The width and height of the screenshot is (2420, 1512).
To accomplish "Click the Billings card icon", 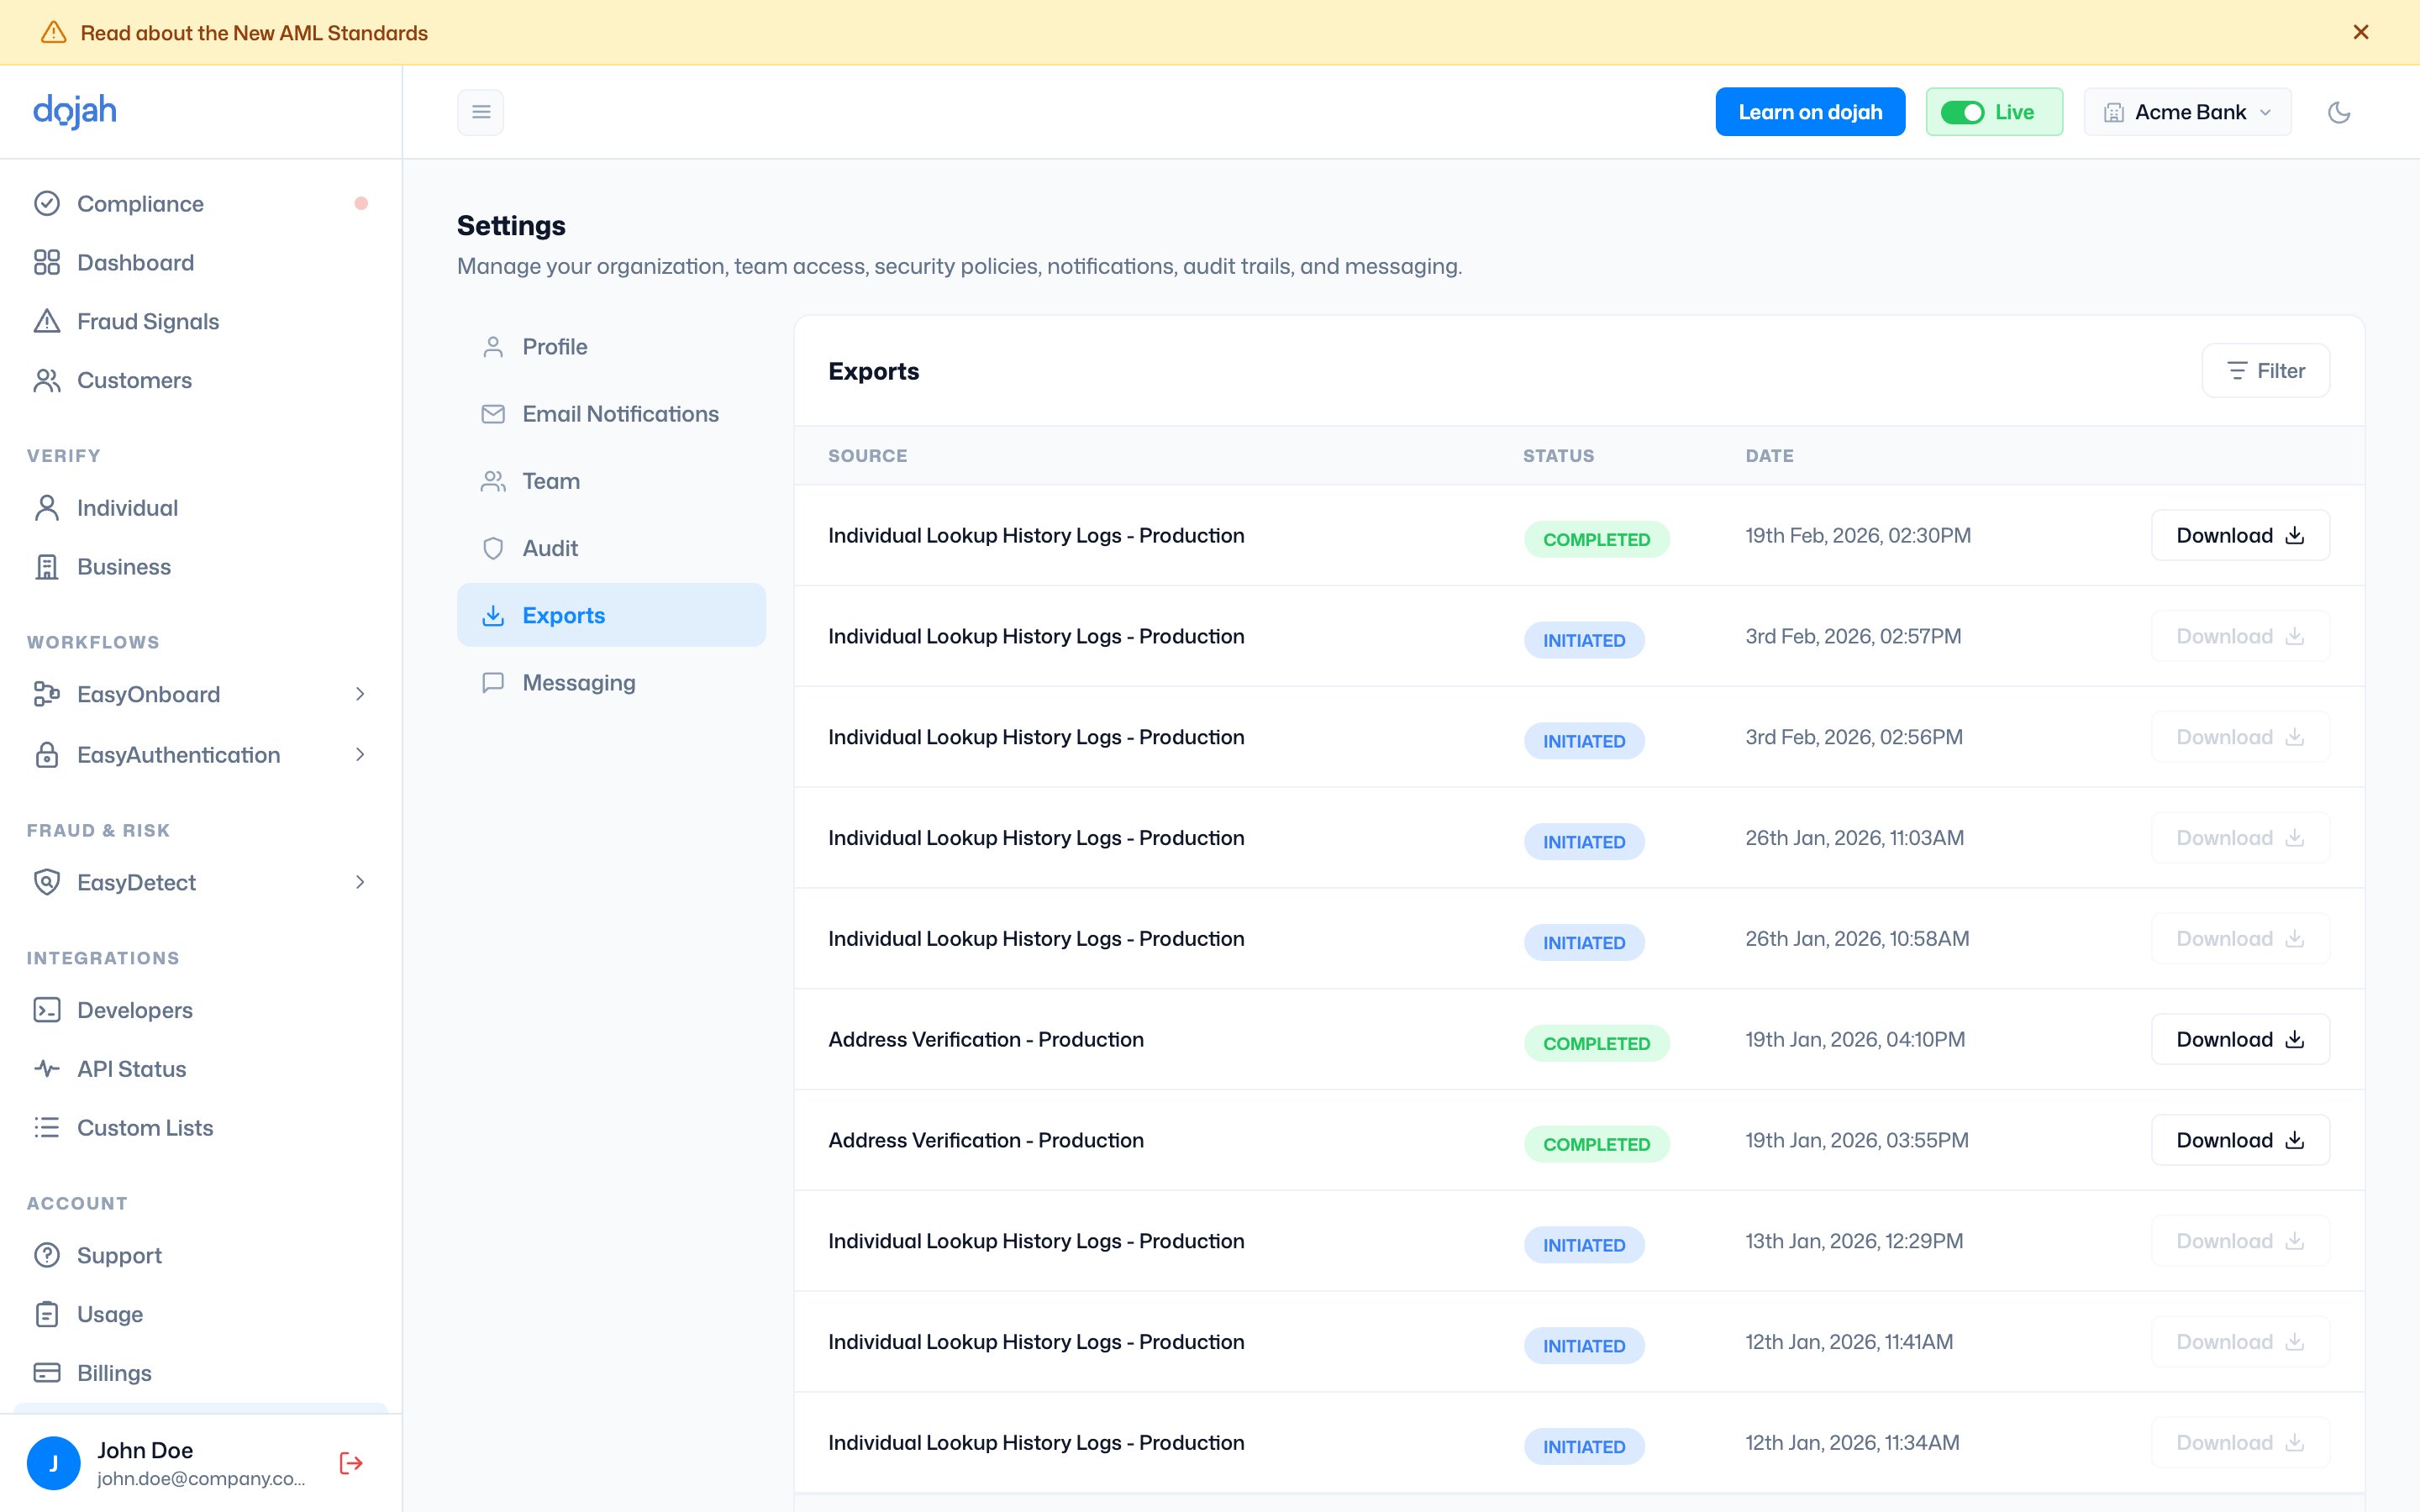I will tap(47, 1373).
